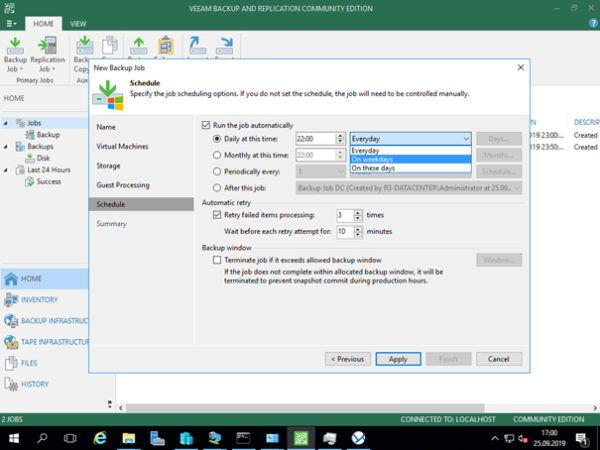600x450 pixels.
Task: Open the Inventory view icon
Action: point(10,300)
